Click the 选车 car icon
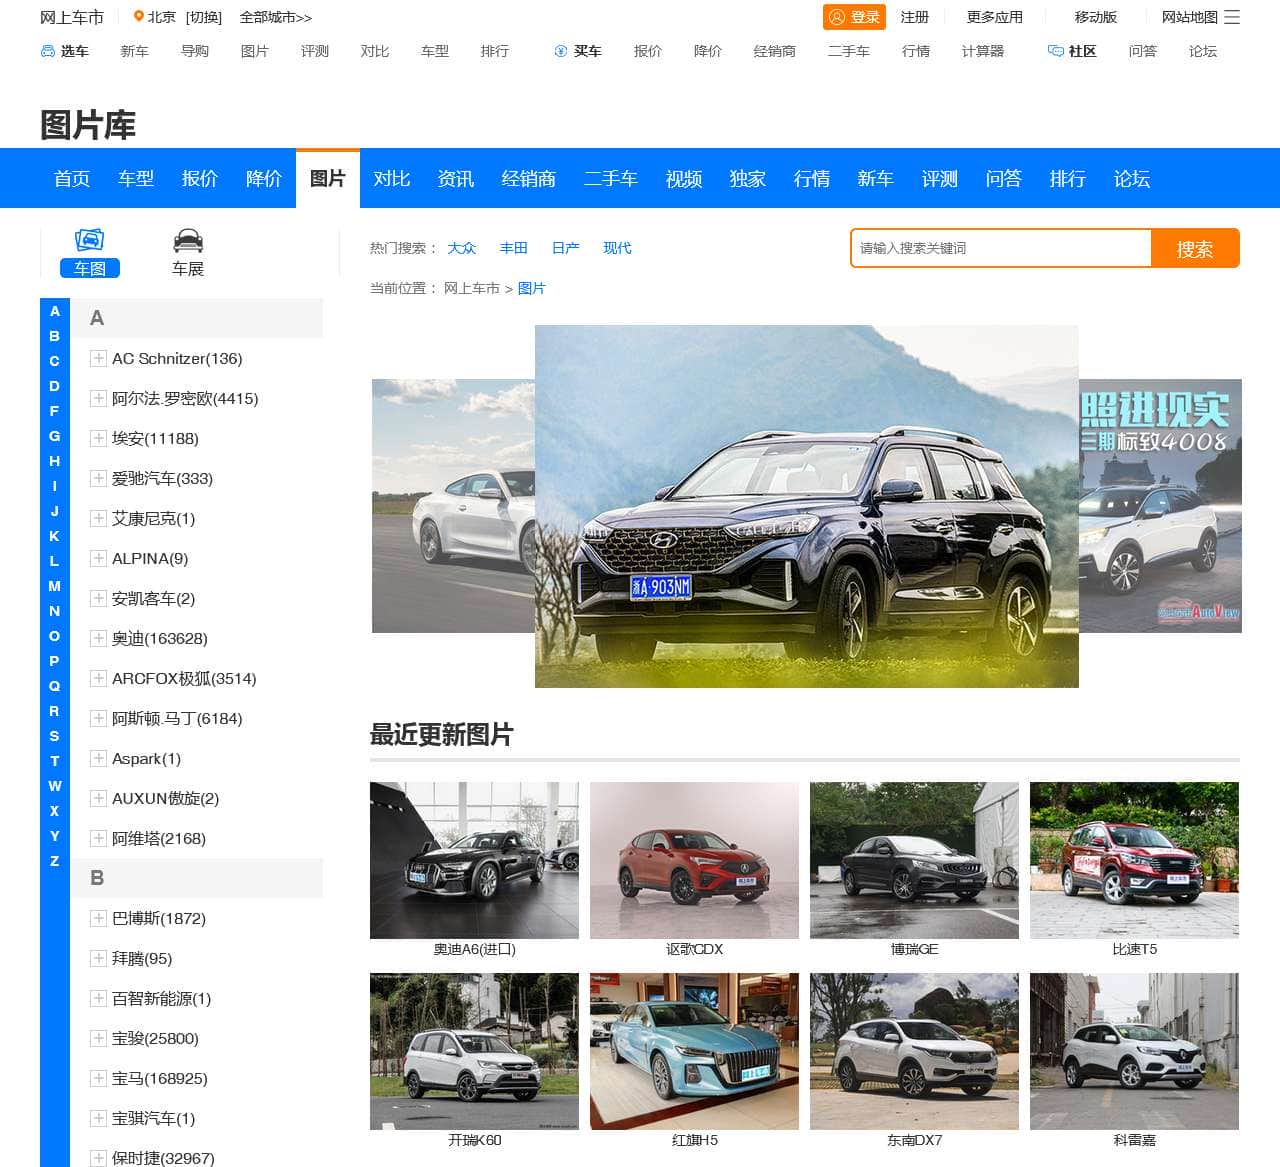This screenshot has height=1167, width=1280. [47, 51]
